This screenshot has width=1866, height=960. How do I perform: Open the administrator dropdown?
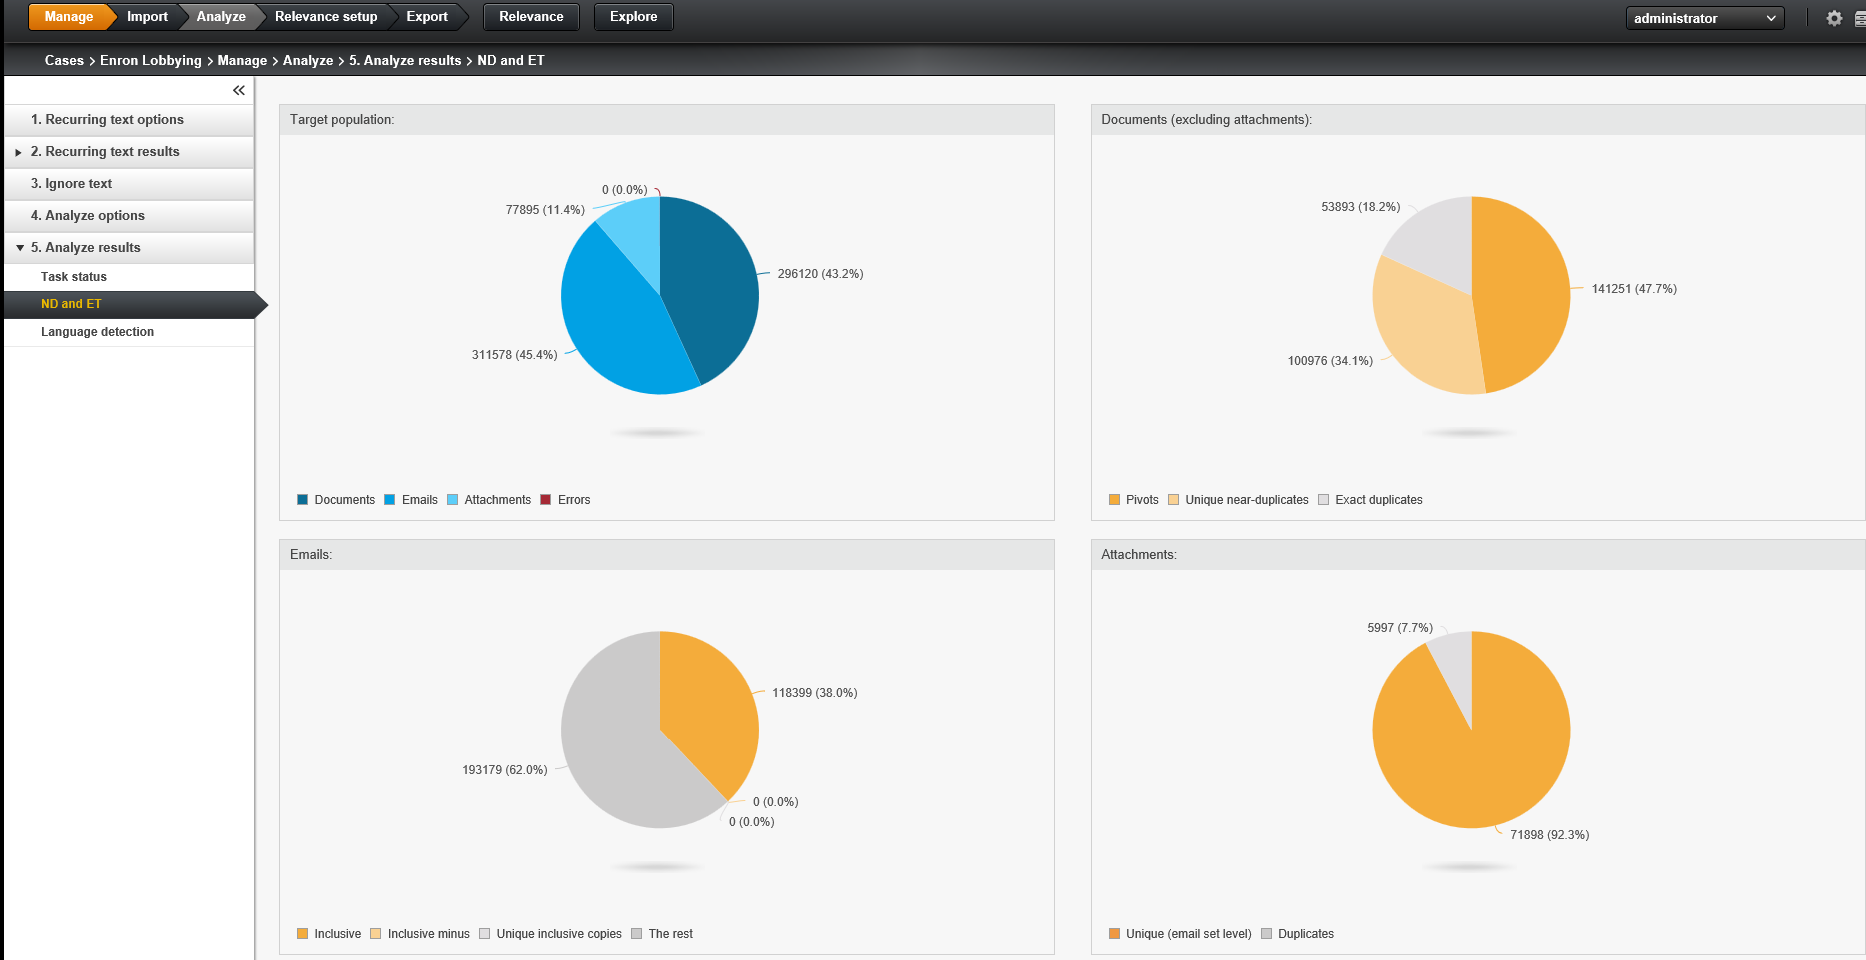tap(1704, 17)
